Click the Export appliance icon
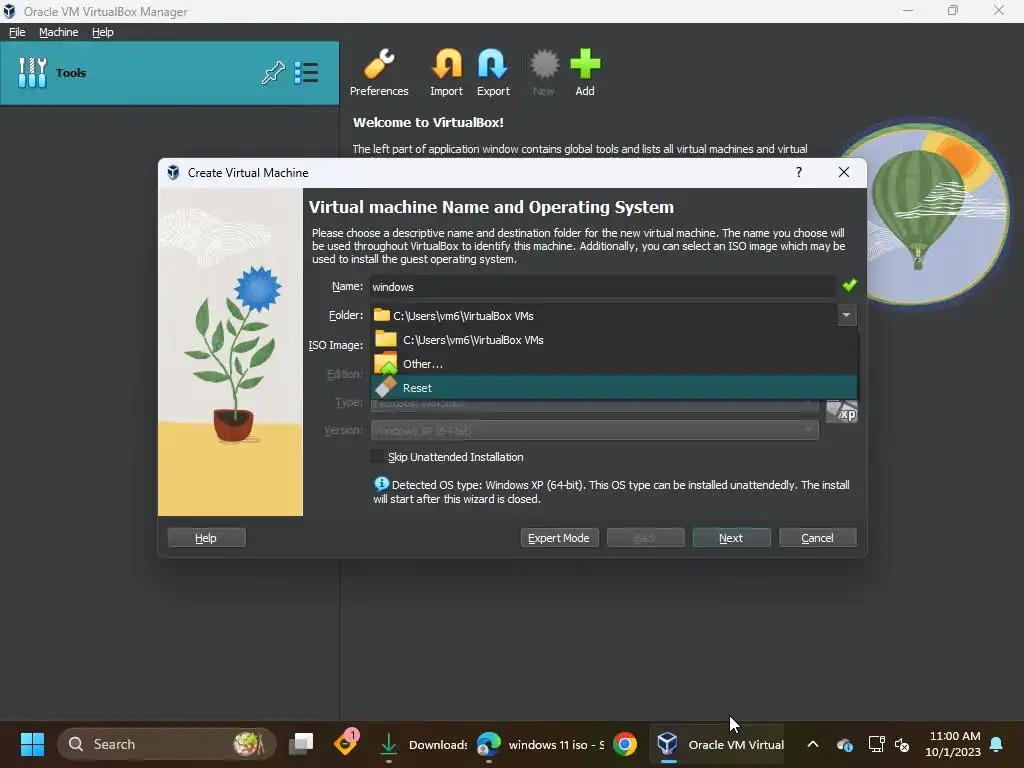The height and width of the screenshot is (768, 1024). tap(493, 72)
